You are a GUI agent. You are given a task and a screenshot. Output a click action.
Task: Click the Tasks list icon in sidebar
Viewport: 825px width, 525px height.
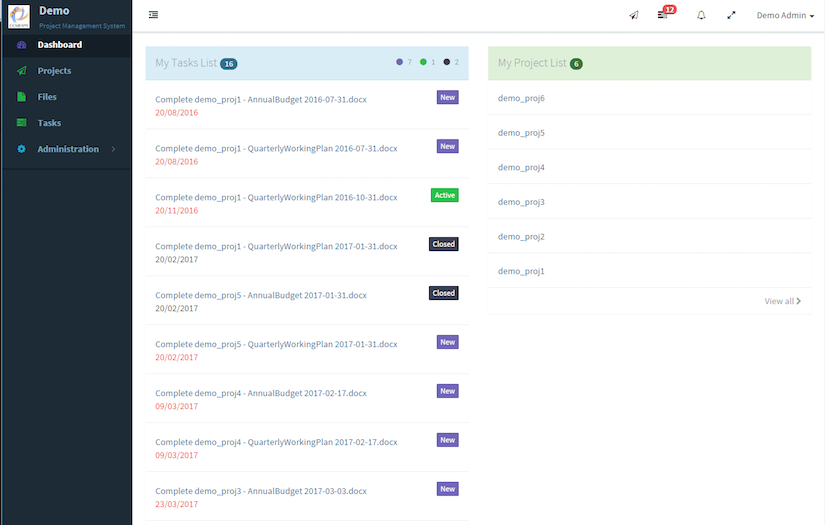pyautogui.click(x=22, y=123)
